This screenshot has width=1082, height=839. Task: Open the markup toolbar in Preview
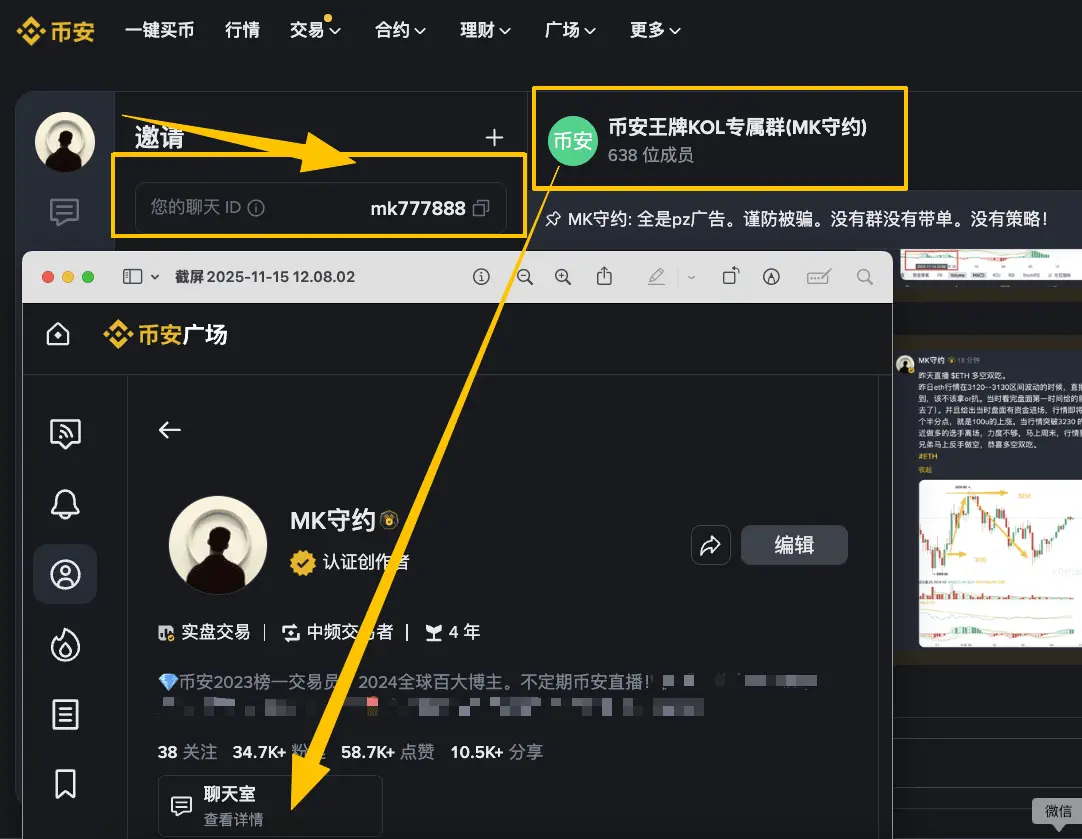coord(771,277)
